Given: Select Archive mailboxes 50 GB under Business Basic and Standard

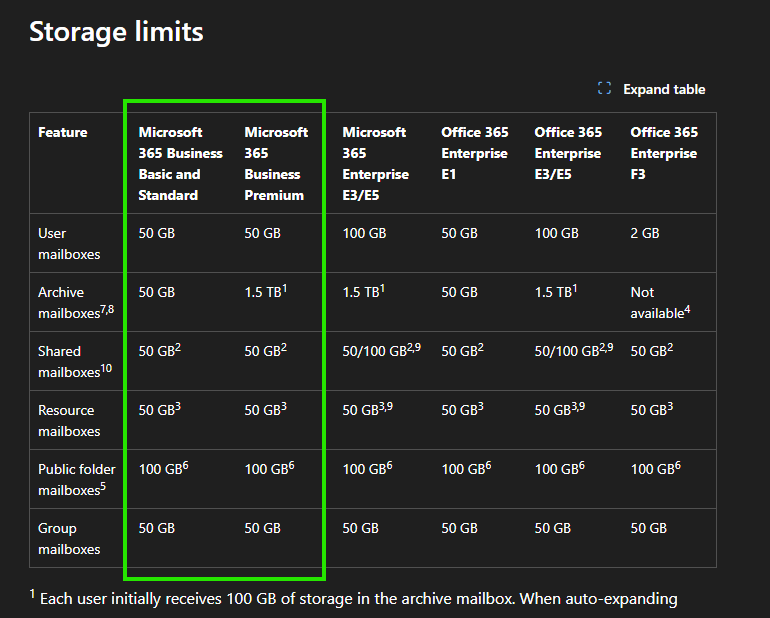Looking at the screenshot, I should (157, 292).
